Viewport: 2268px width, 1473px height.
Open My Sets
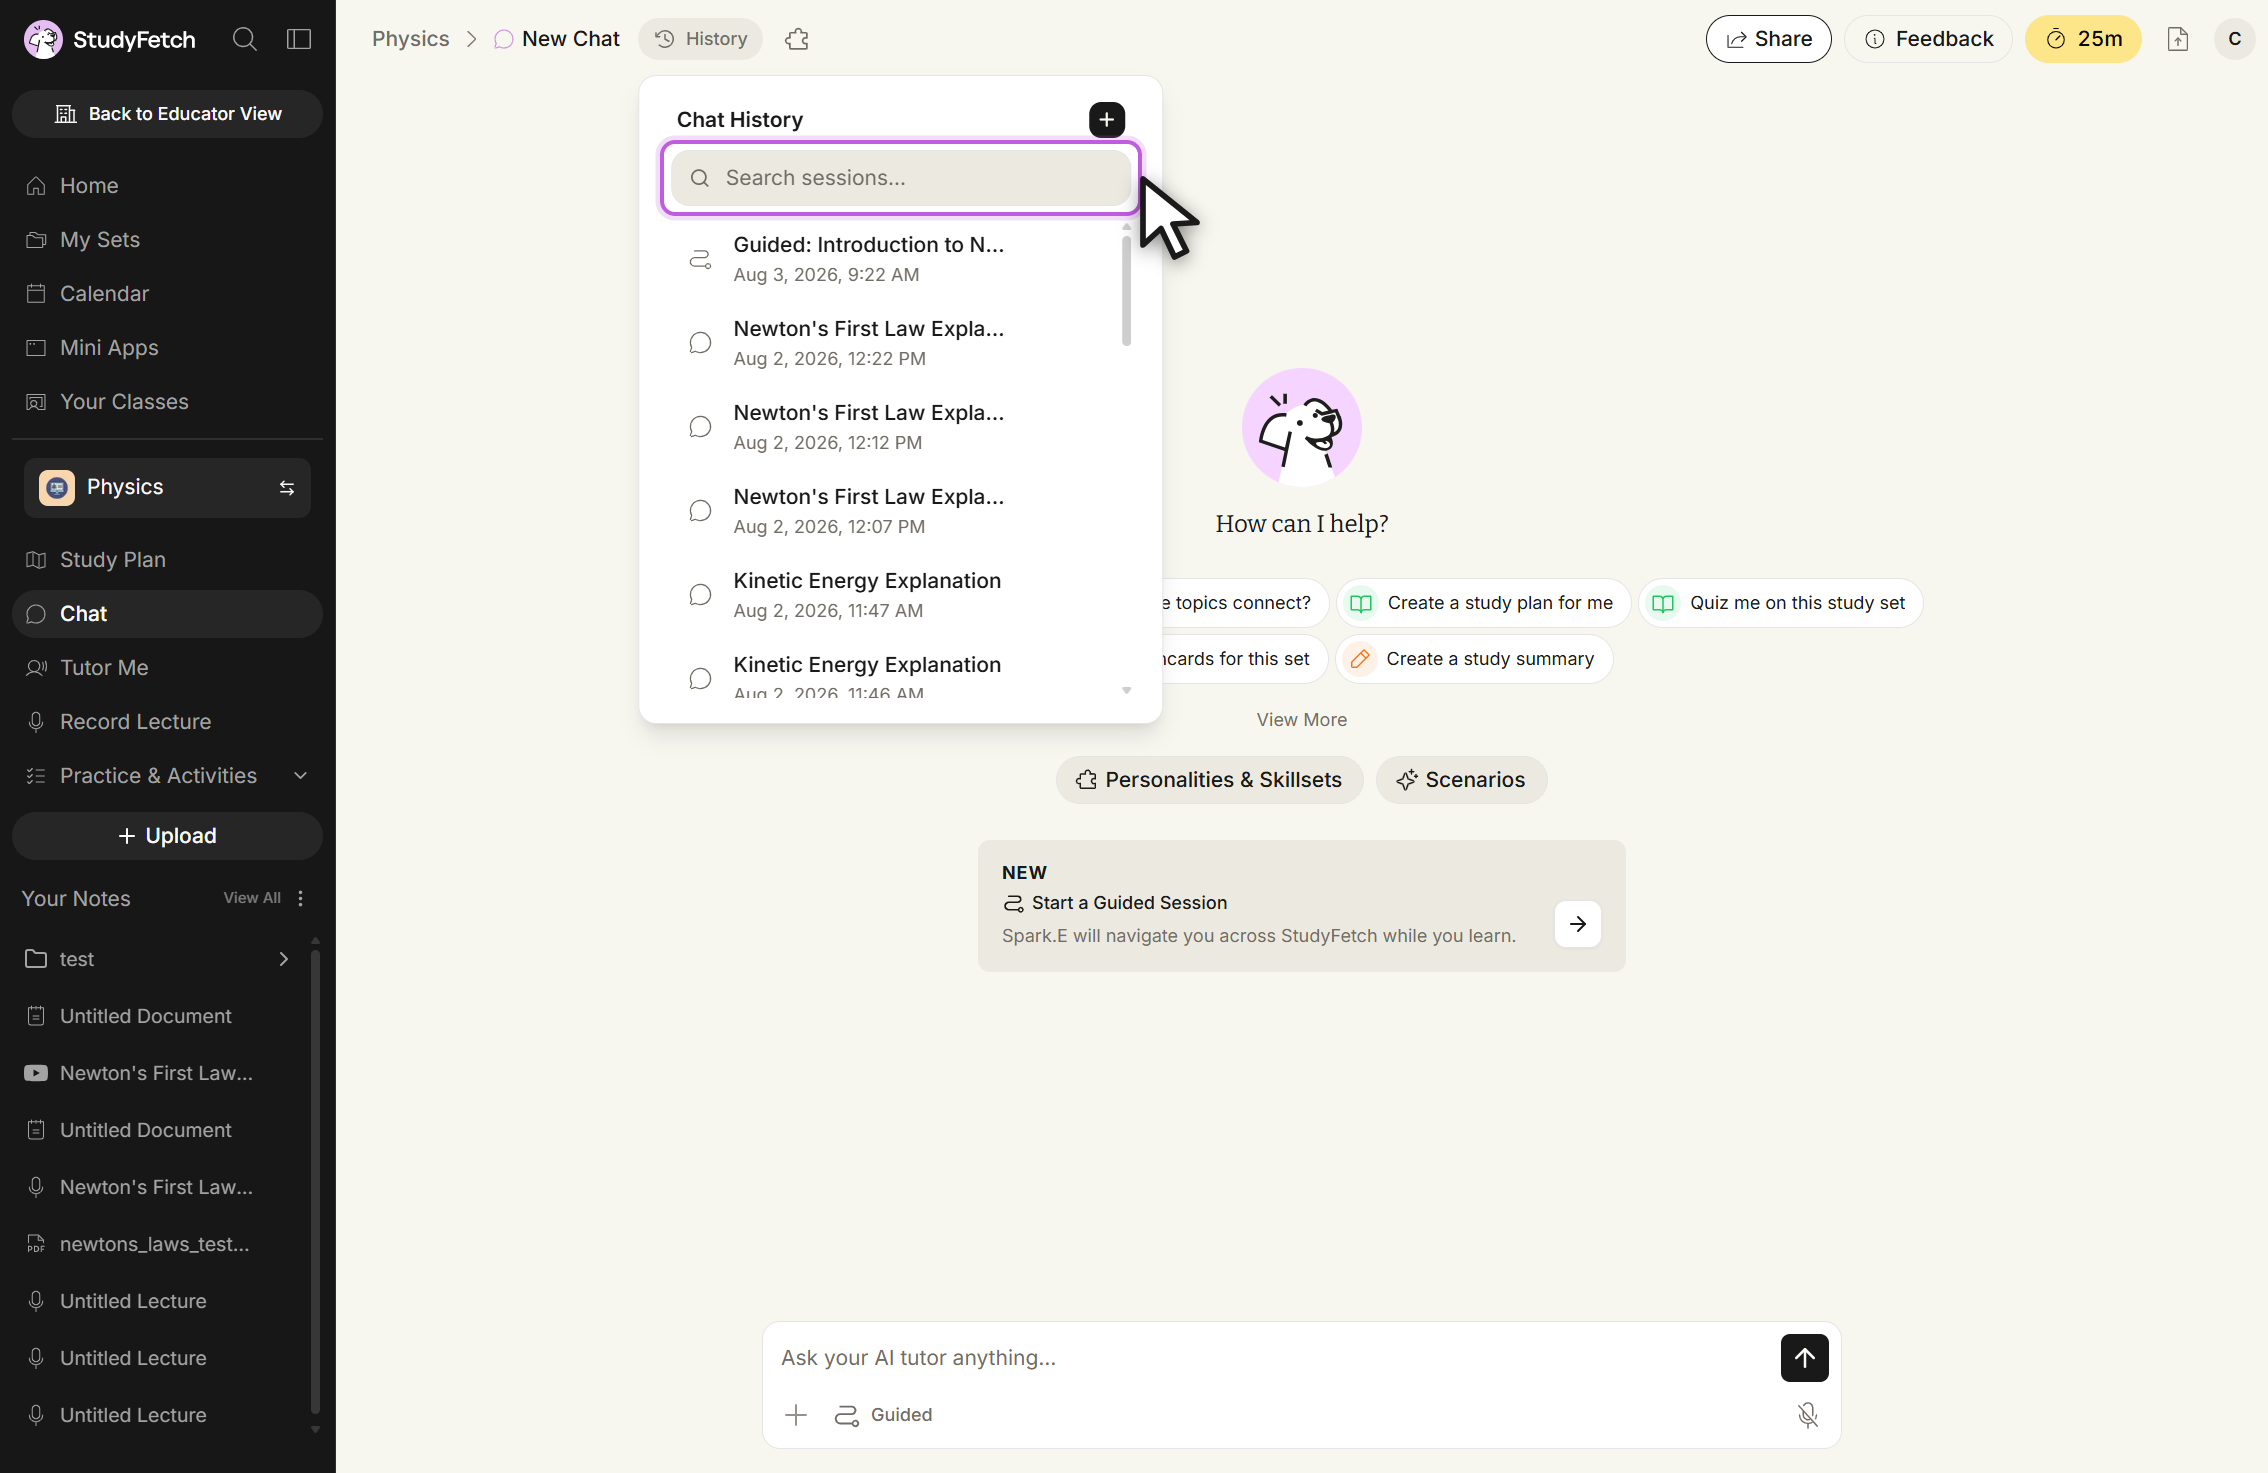coord(168,240)
